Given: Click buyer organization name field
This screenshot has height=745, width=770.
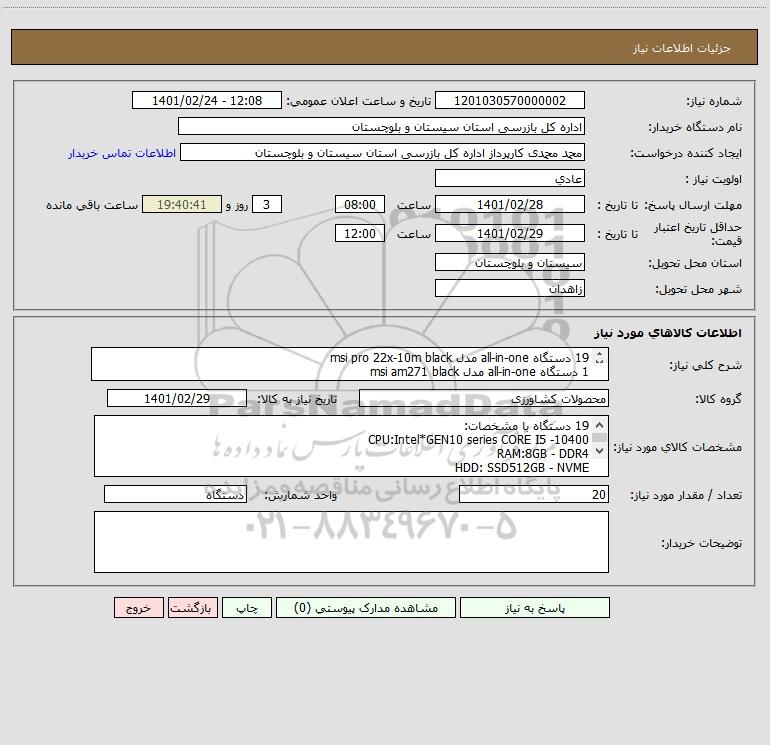Looking at the screenshot, I should [x=381, y=126].
